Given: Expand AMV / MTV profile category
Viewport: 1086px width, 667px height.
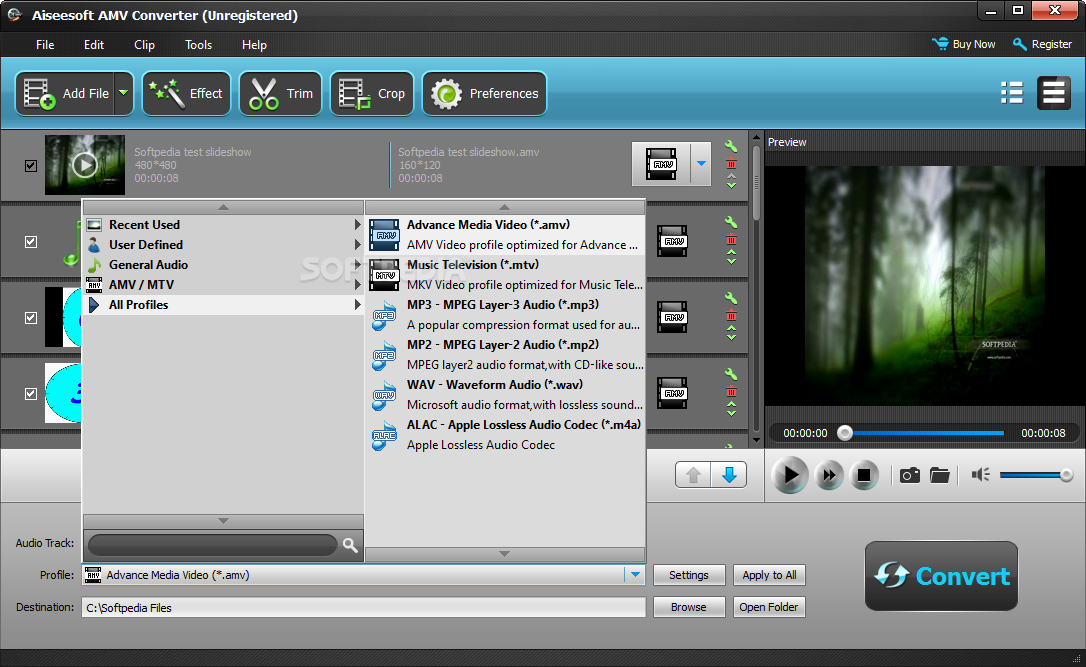Looking at the screenshot, I should click(223, 285).
